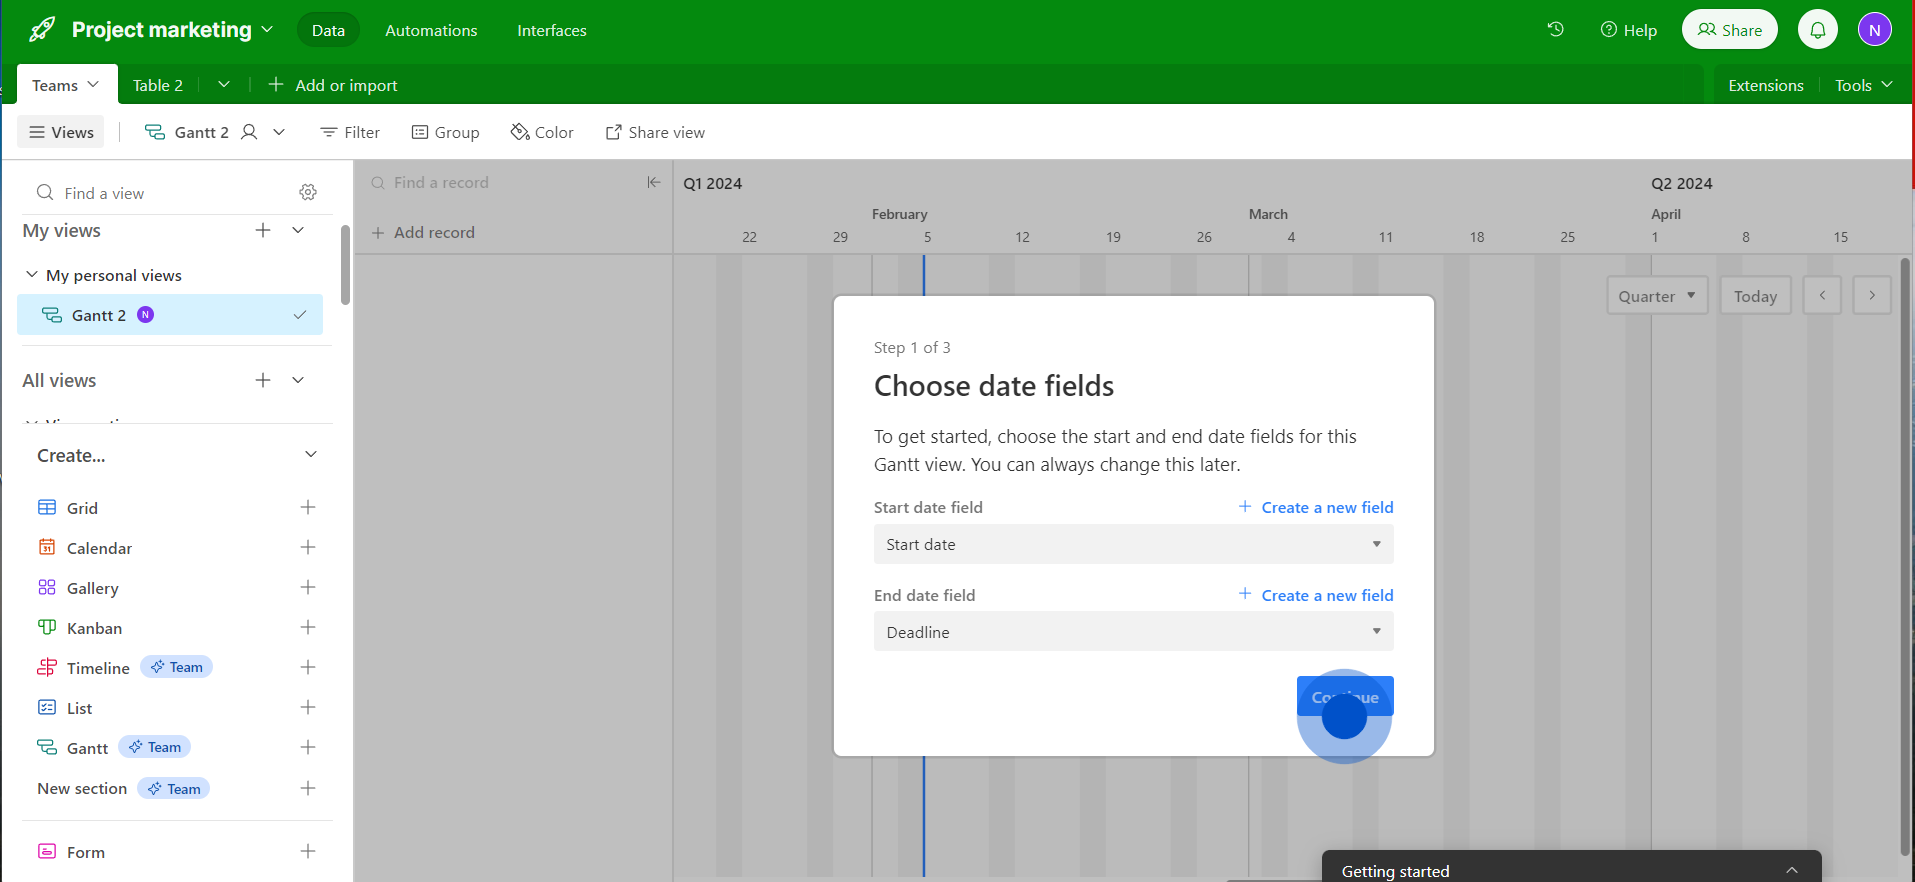Click the view settings gear icon
The image size is (1915, 882).
[308, 192]
